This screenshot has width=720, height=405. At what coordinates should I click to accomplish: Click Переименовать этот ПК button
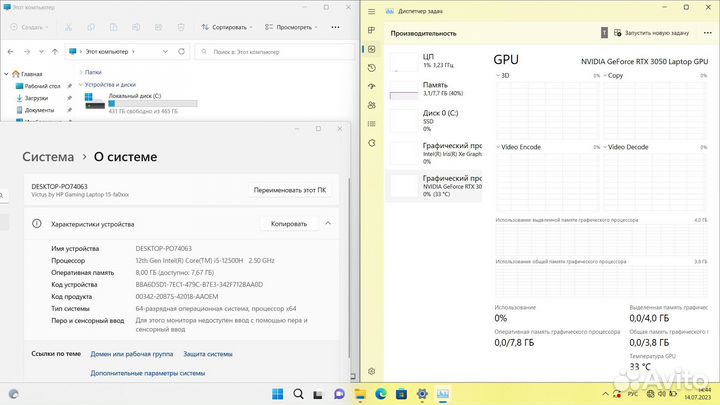click(290, 190)
